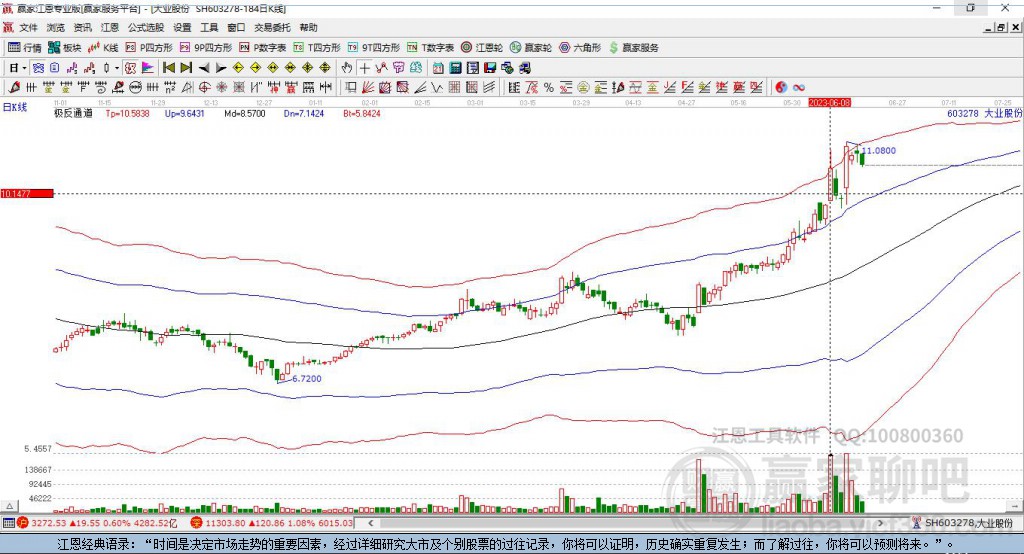Select the red pencil drawing tool
Image resolution: width=1024 pixels, height=554 pixels.
(x=14, y=88)
